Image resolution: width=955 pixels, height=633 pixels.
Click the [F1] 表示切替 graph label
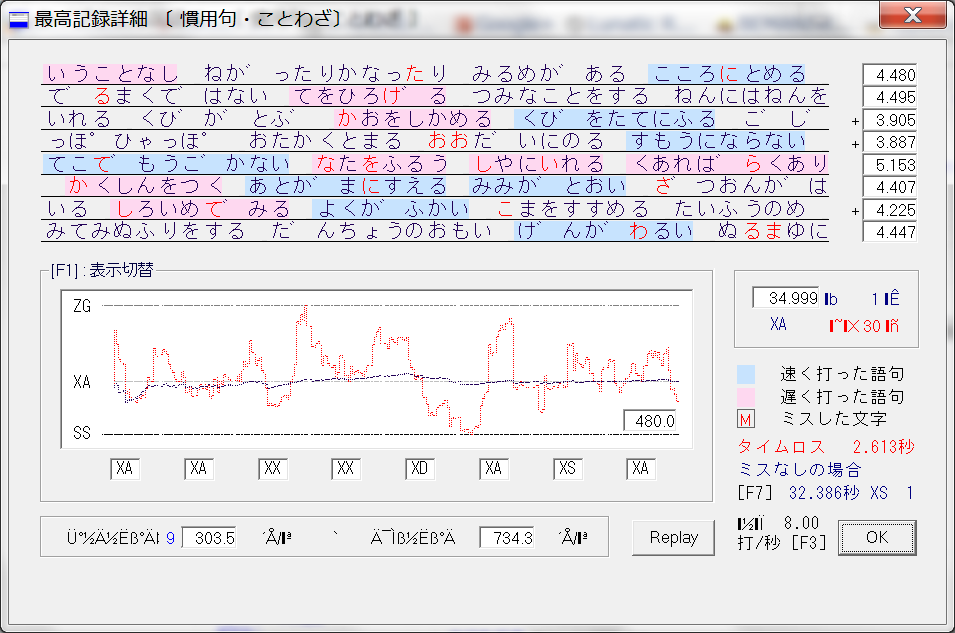click(x=101, y=270)
